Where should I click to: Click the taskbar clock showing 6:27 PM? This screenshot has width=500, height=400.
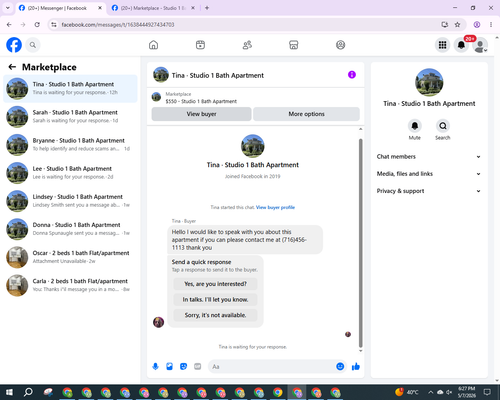(x=466, y=392)
